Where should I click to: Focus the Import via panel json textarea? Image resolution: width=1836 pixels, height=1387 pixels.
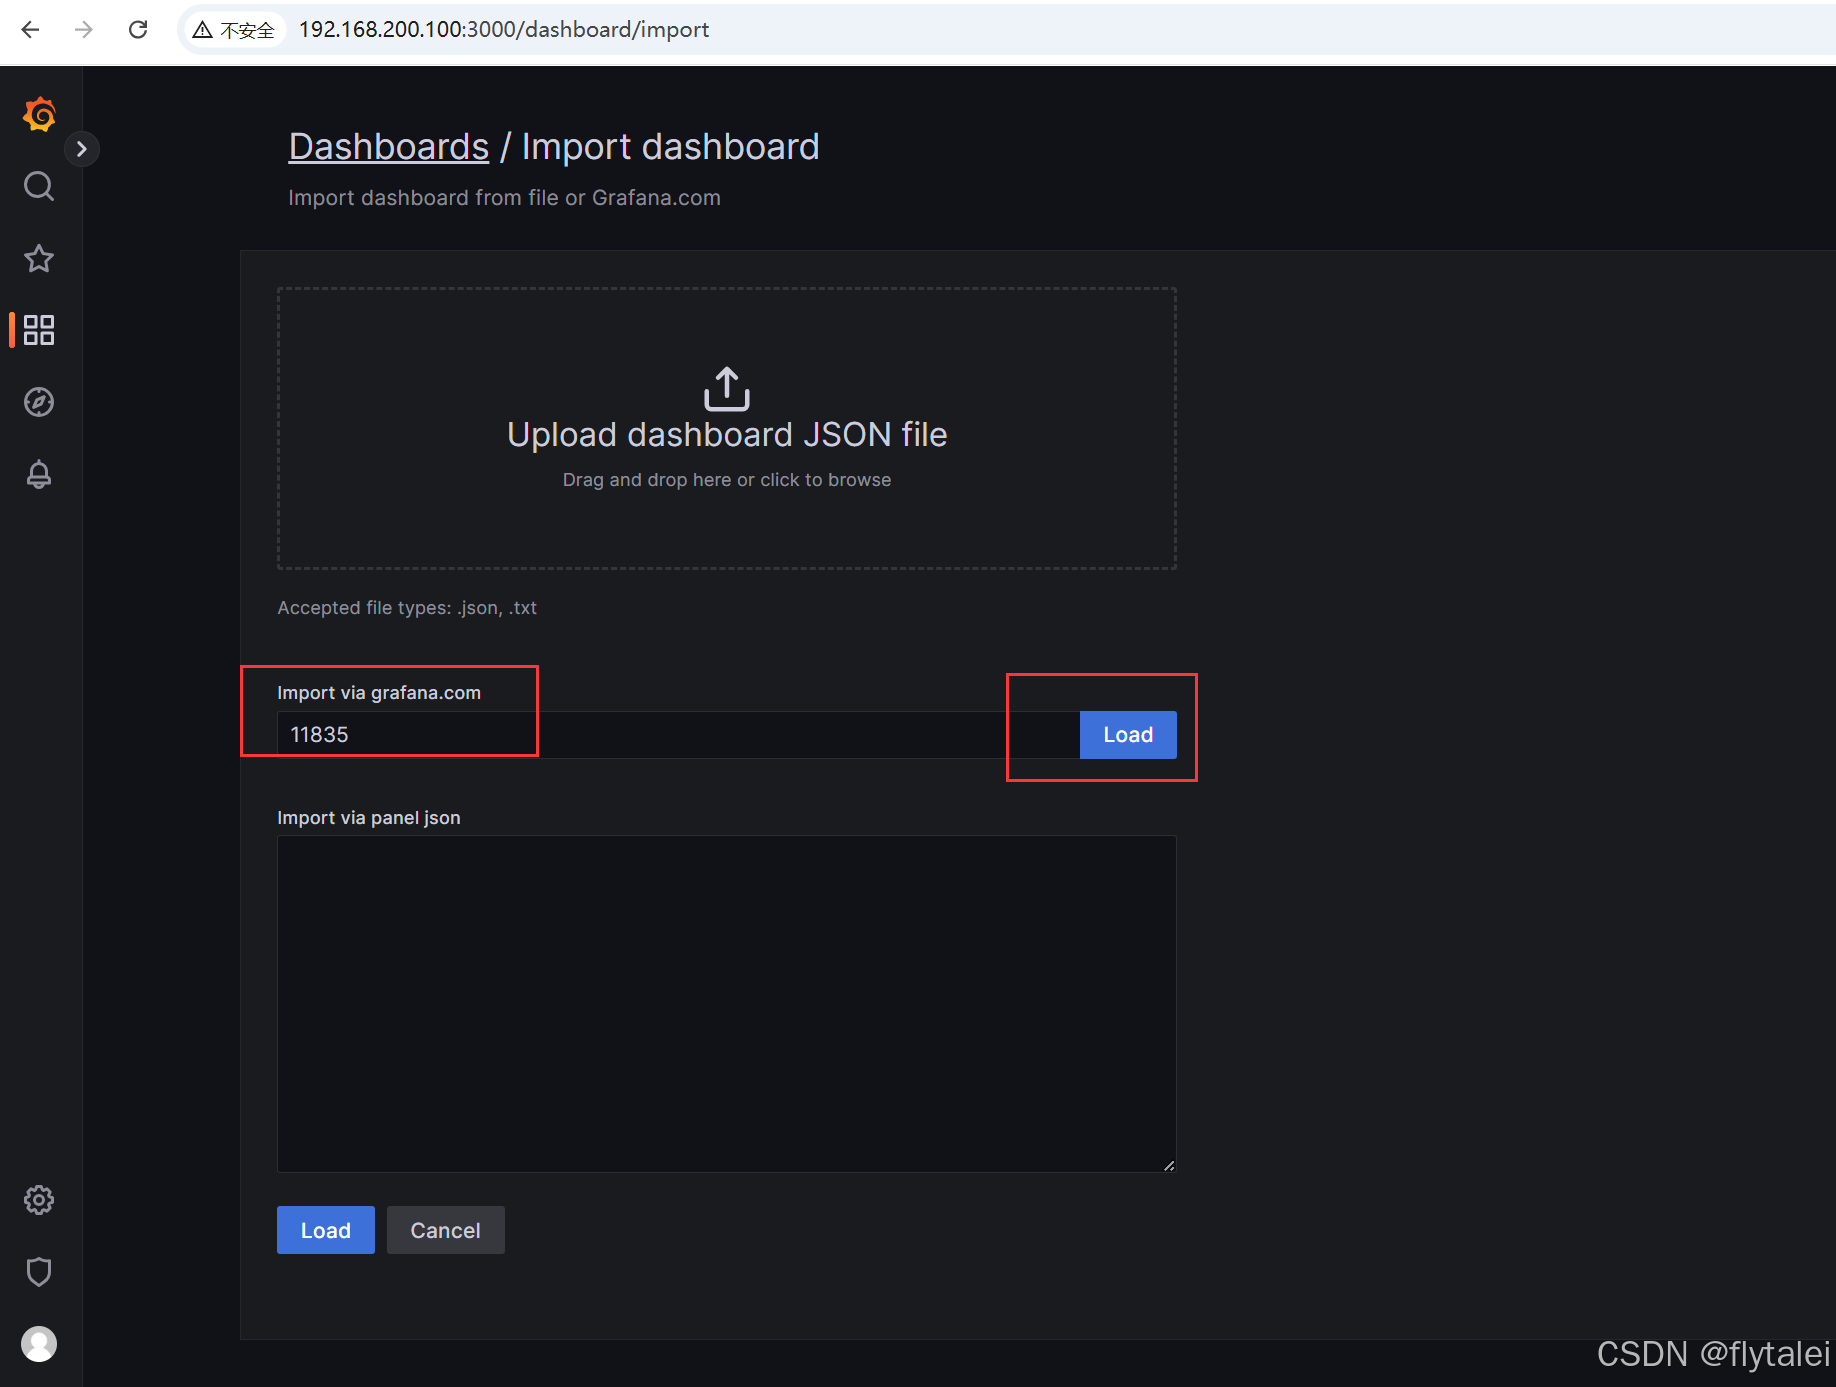coord(727,1004)
